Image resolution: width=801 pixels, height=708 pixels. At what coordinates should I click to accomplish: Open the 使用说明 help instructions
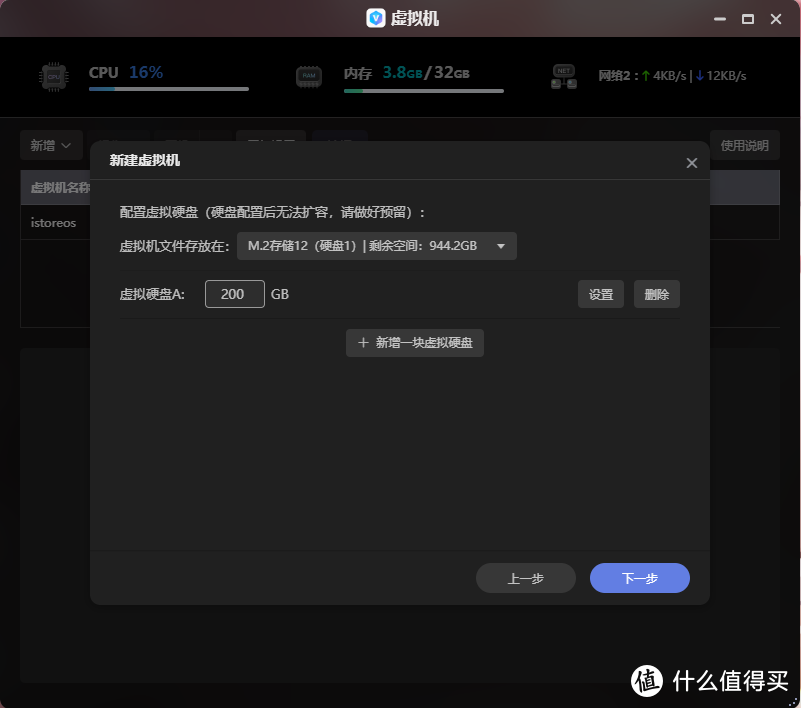point(744,144)
